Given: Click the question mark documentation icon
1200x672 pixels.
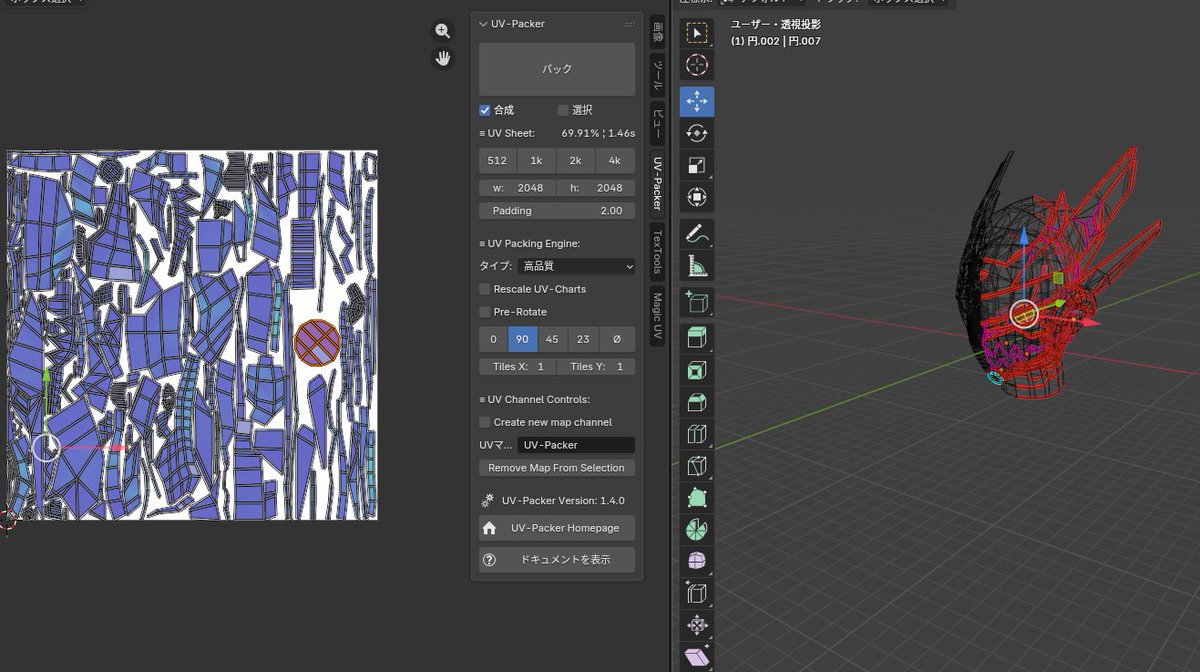Looking at the screenshot, I should pyautogui.click(x=489, y=560).
